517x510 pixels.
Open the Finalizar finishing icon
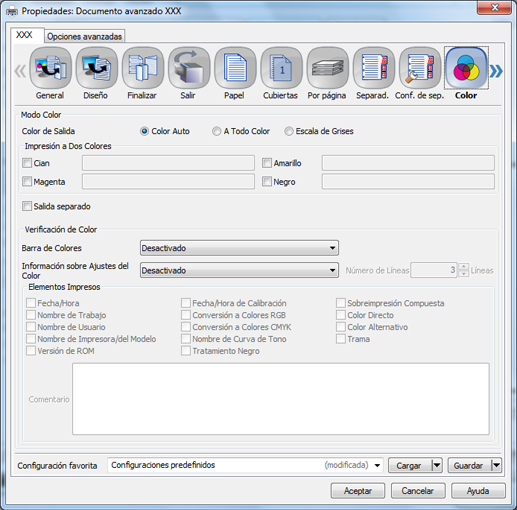tap(143, 68)
